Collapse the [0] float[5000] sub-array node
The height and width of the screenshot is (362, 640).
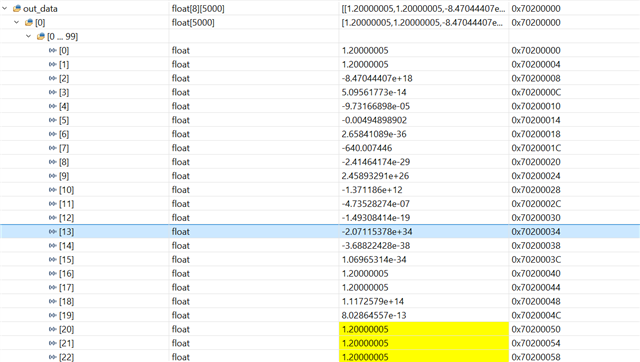point(17,22)
